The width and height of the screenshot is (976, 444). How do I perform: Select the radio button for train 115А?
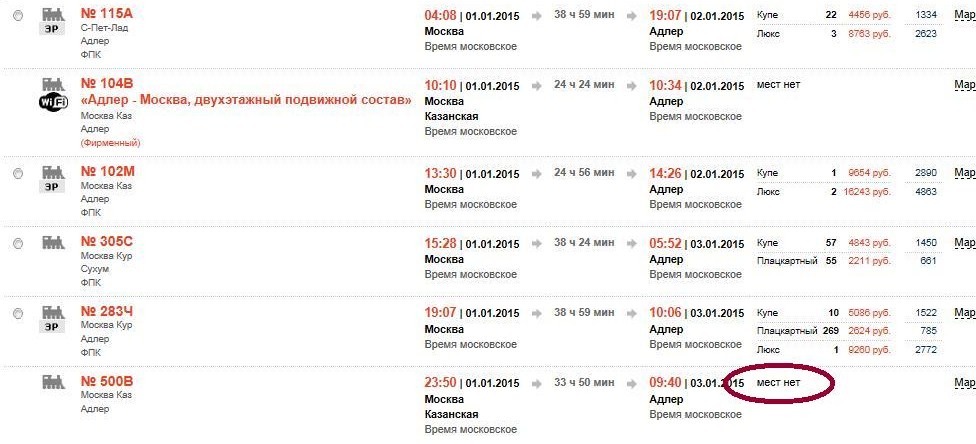click(18, 17)
